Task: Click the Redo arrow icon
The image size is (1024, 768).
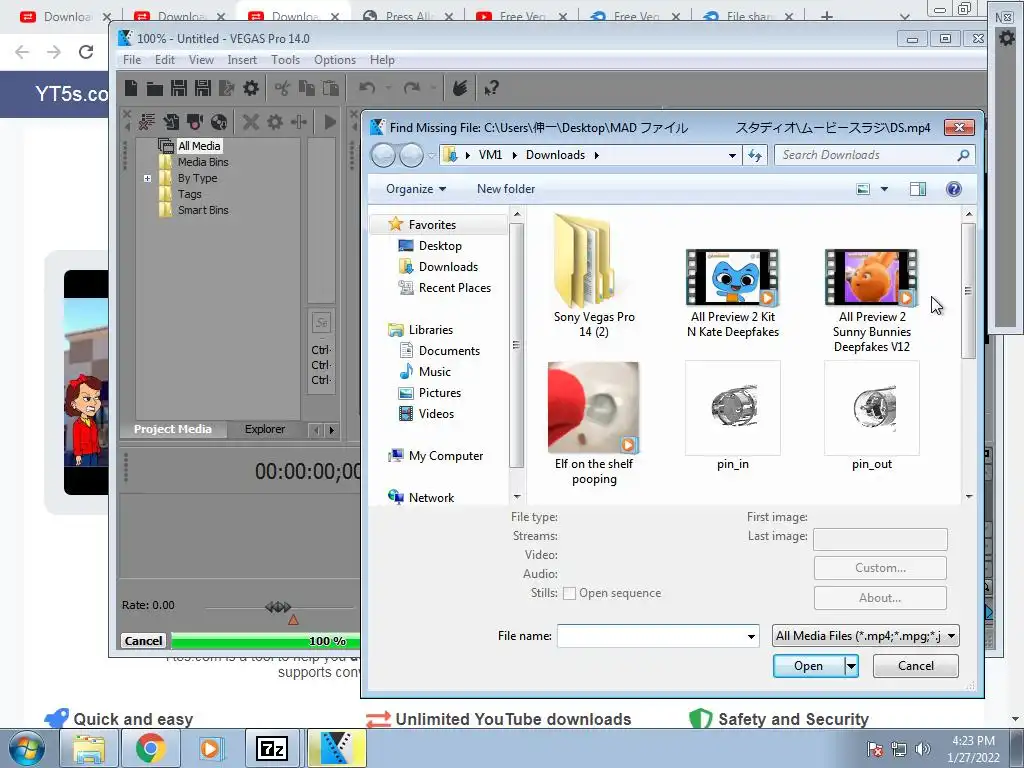Action: pyautogui.click(x=411, y=88)
